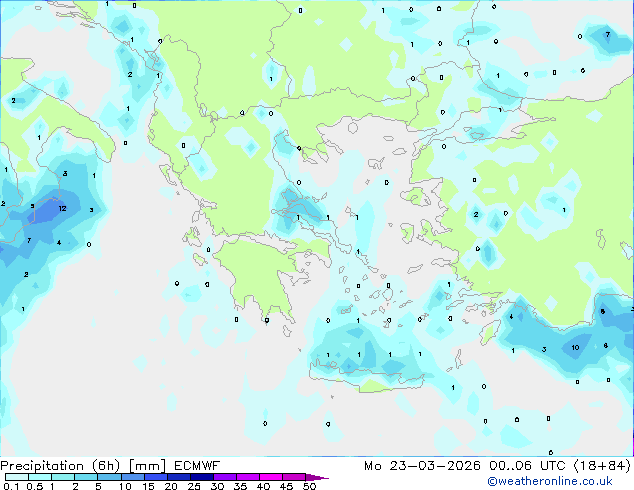Click the '(18+84)' forecast run text
The height and width of the screenshot is (490, 634).
tap(602, 466)
